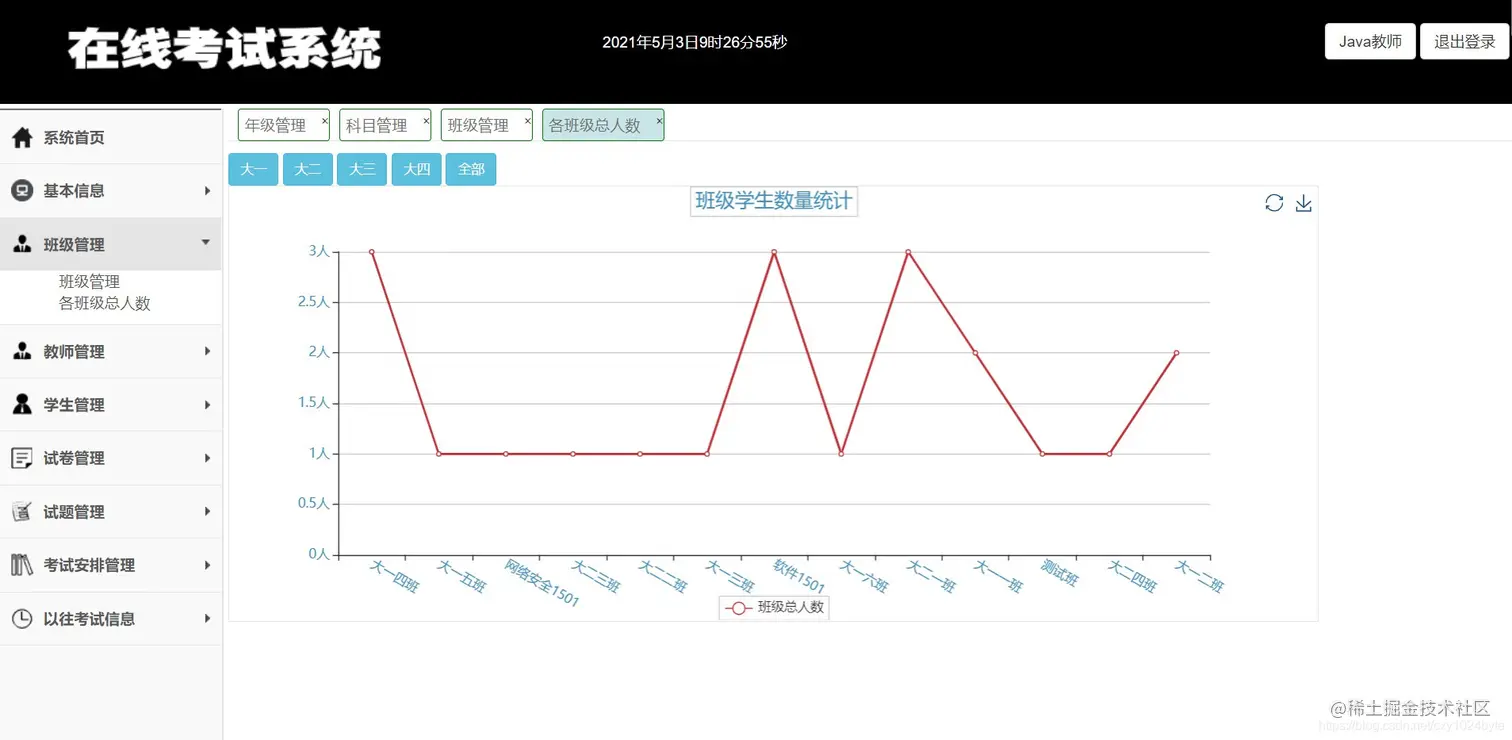Click the 测试班 axis label
The width and height of the screenshot is (1512, 740).
click(1059, 573)
